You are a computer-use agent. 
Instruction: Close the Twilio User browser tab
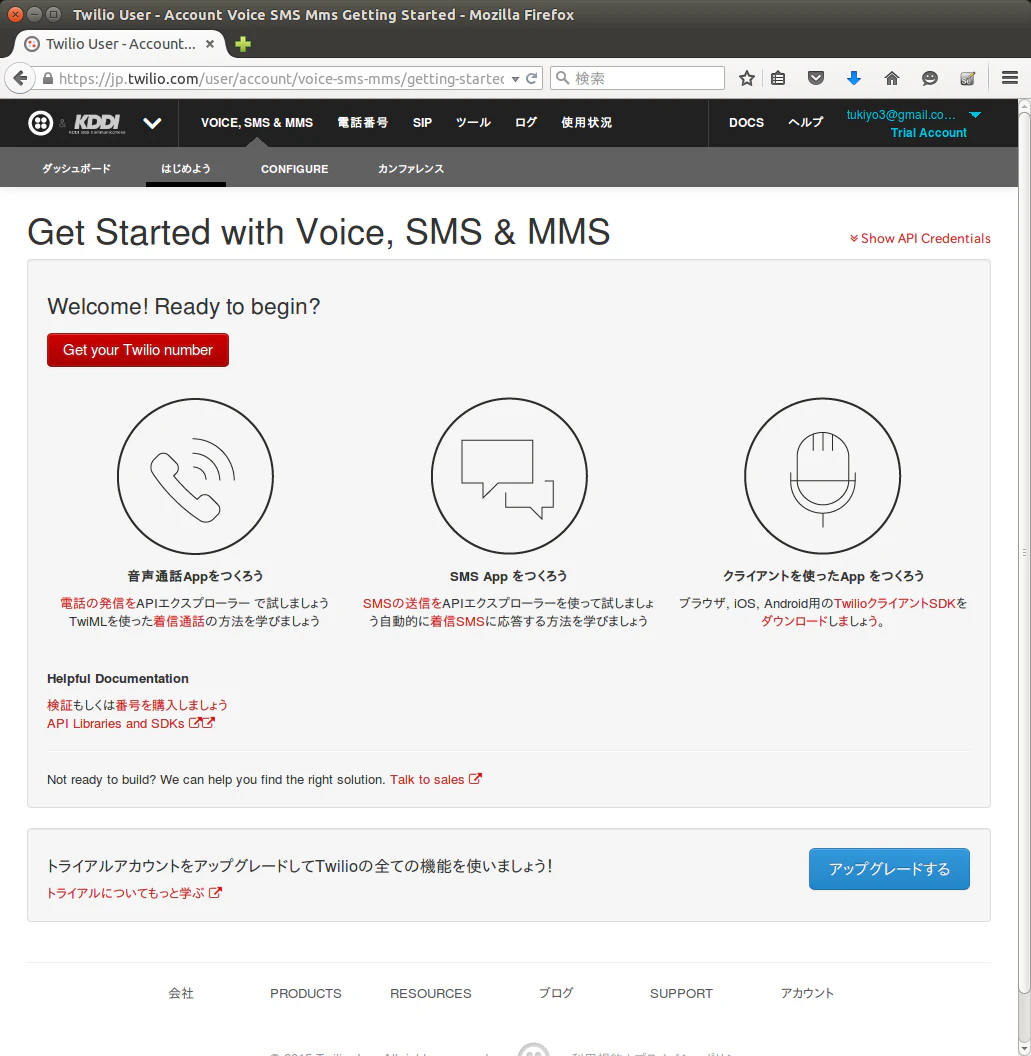(x=210, y=44)
